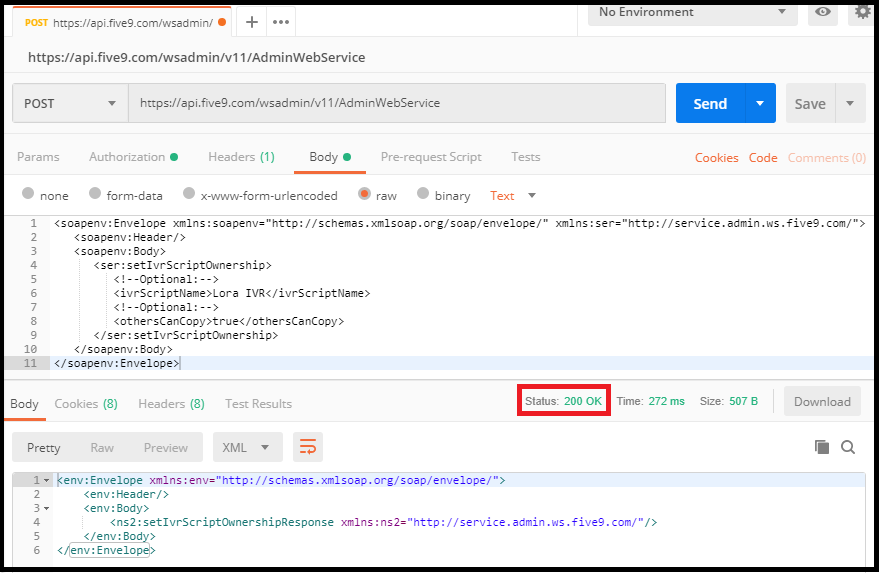
Task: Switch to the Authorization tab
Action: (x=133, y=157)
